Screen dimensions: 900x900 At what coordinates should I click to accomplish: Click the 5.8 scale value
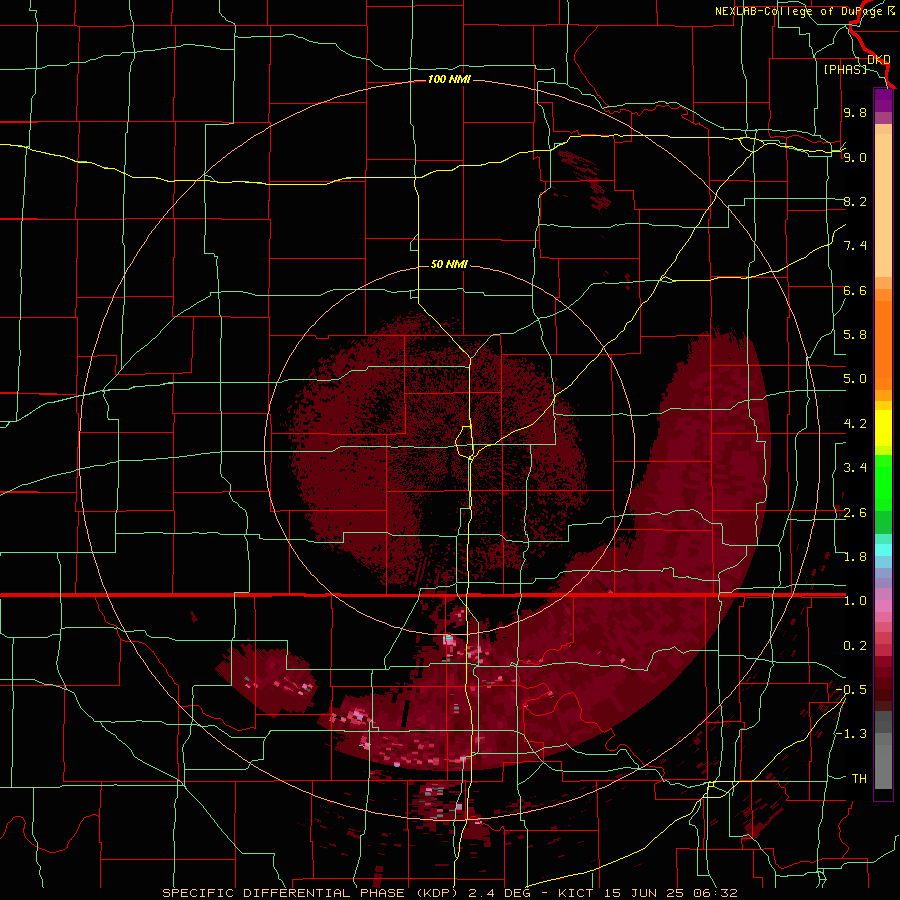pyautogui.click(x=855, y=335)
